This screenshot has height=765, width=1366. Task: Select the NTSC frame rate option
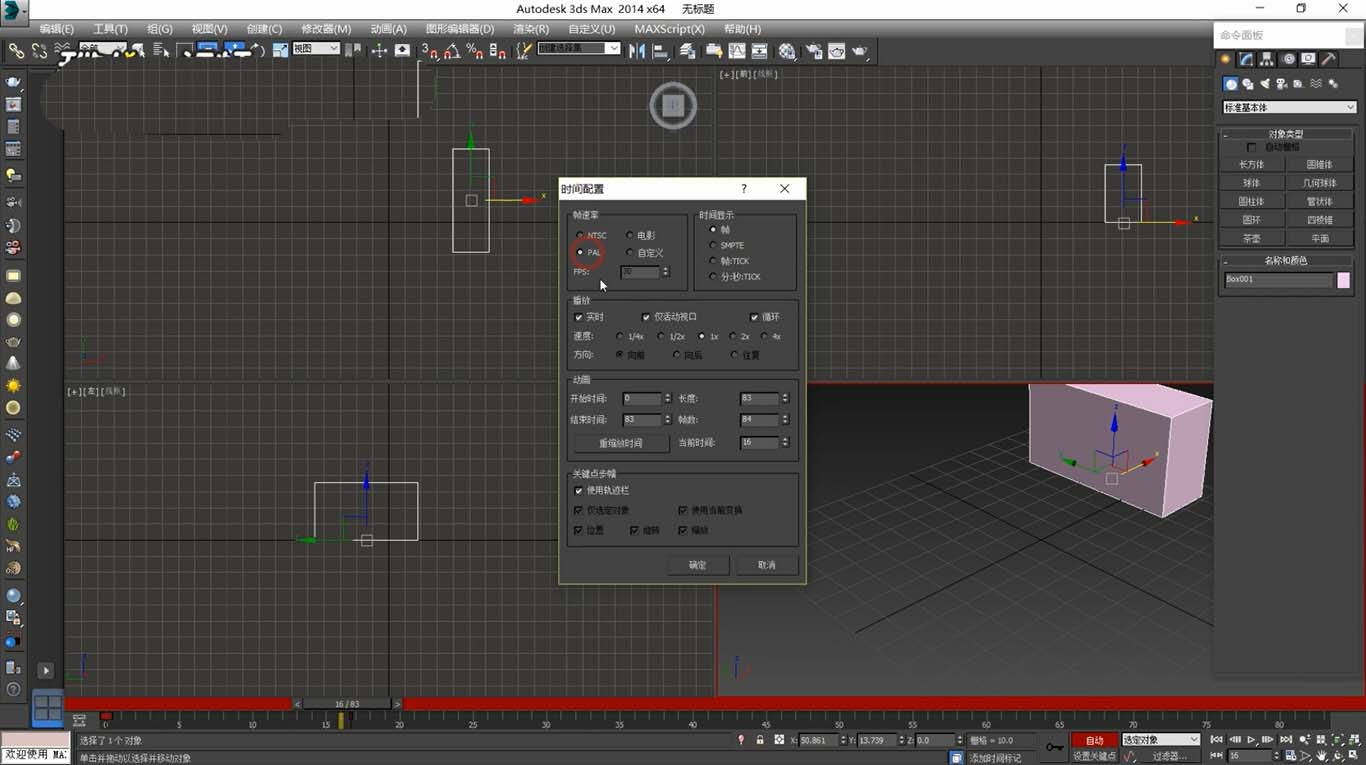(581, 236)
